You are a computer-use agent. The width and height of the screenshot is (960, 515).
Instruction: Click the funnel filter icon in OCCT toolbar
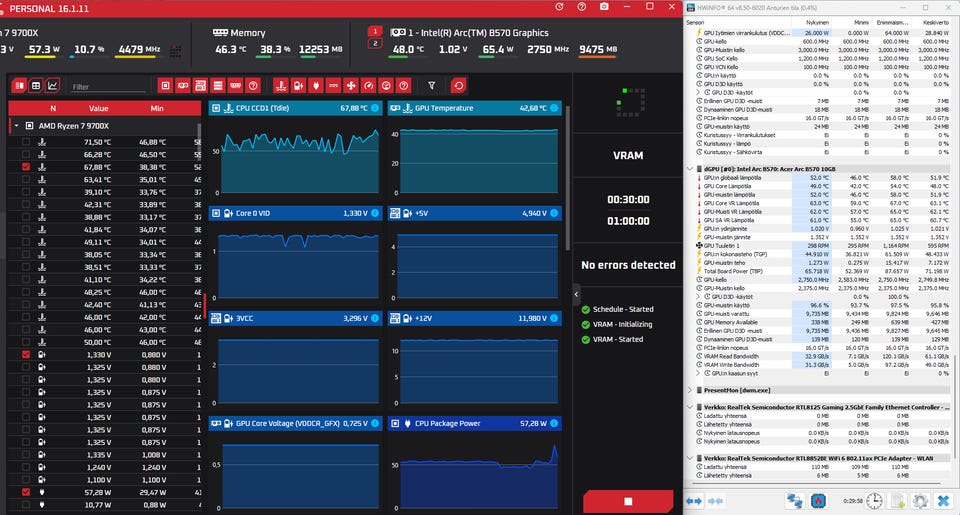pyautogui.click(x=432, y=86)
